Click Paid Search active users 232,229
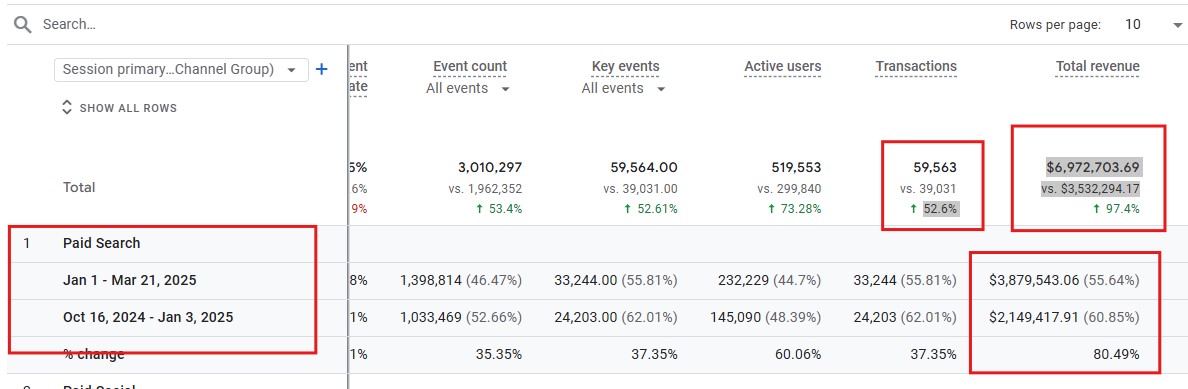The width and height of the screenshot is (1188, 389). tap(741, 281)
